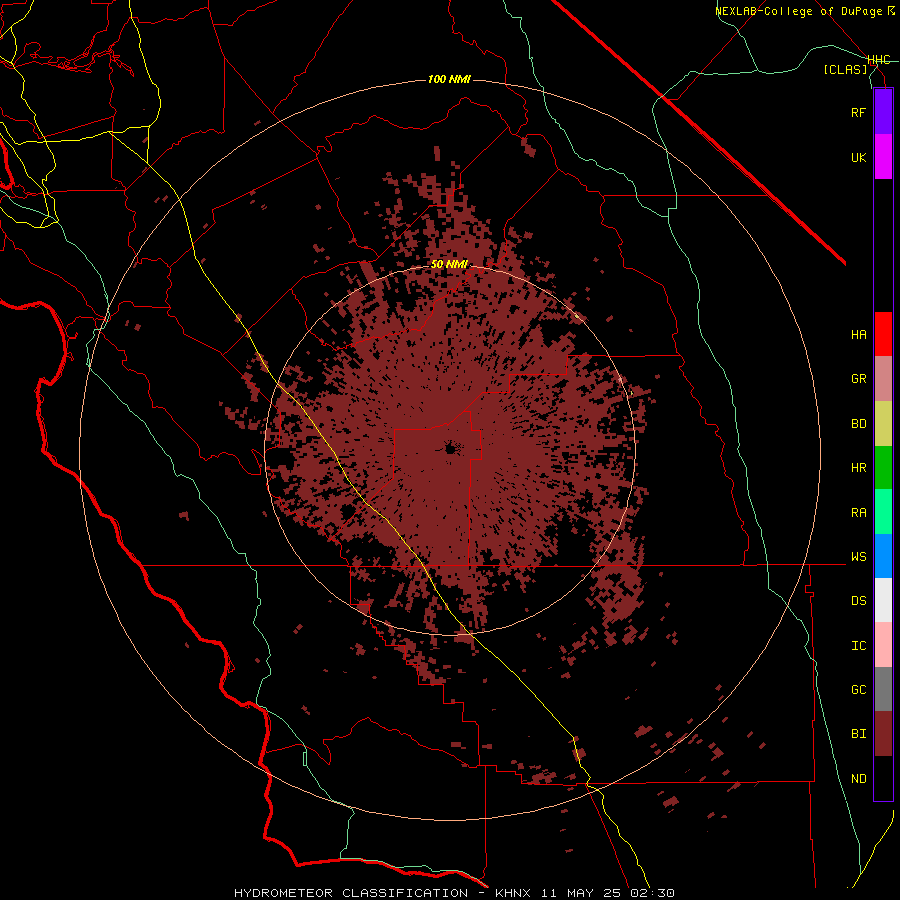This screenshot has height=900, width=900.
Task: Click the ND black legend swatch
Action: tap(883, 778)
